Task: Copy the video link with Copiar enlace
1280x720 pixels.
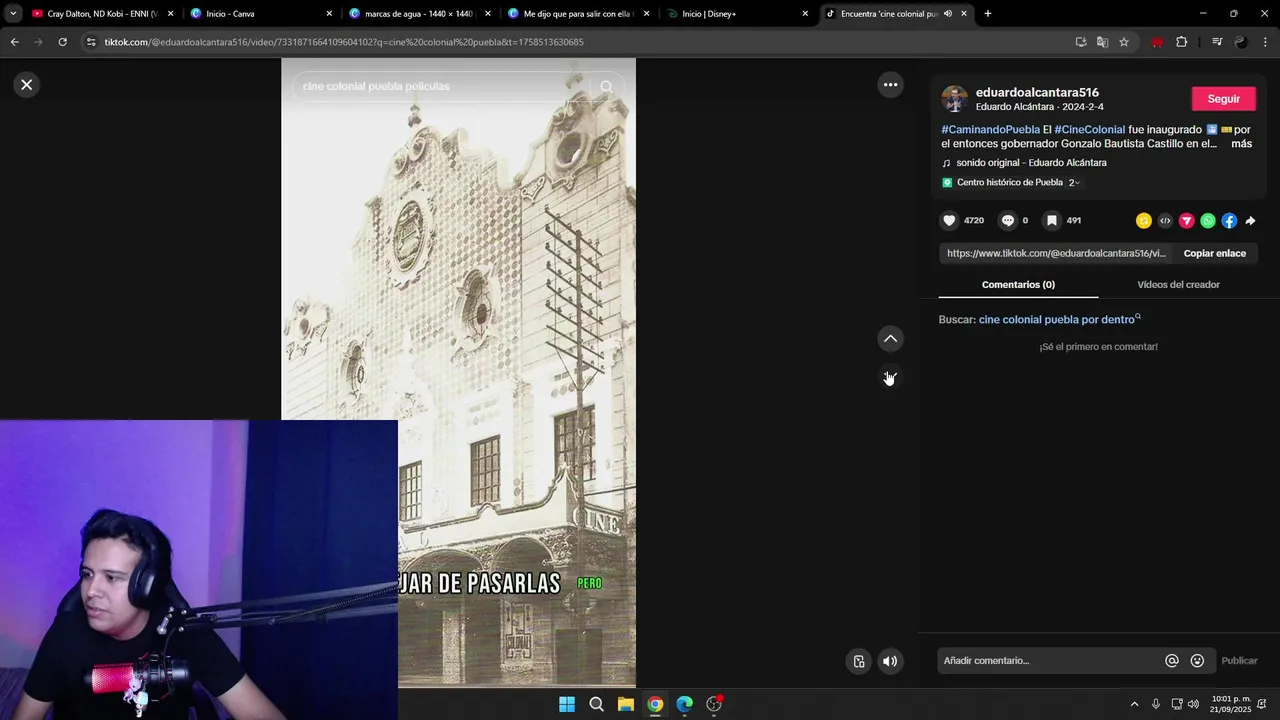Action: pyautogui.click(x=1214, y=254)
